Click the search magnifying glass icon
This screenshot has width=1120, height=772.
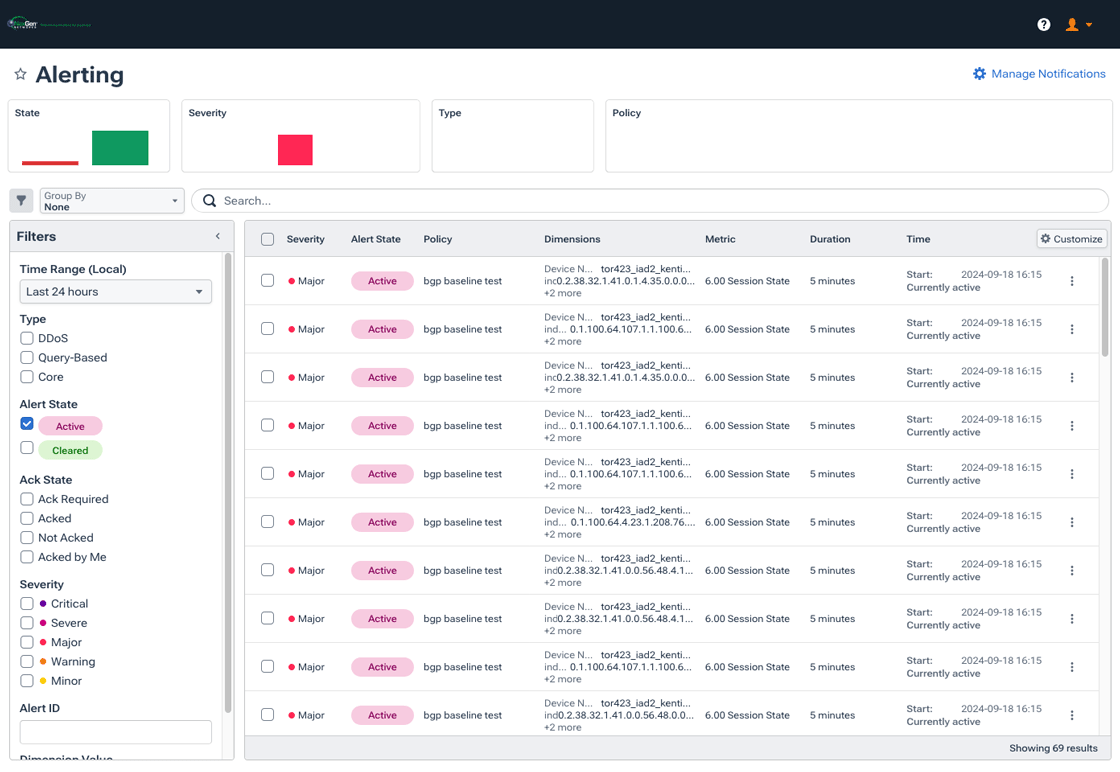209,200
